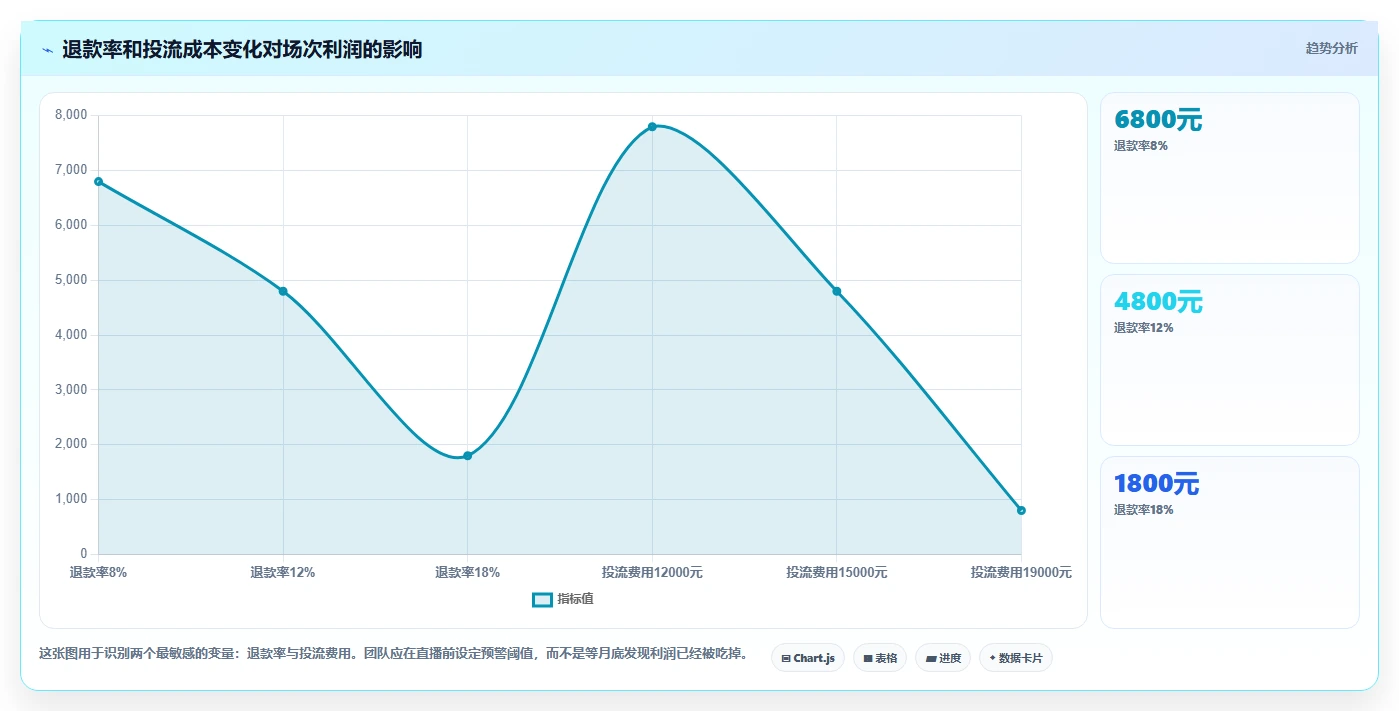Click the Chart.js tag chip
1399x711 pixels.
click(808, 658)
